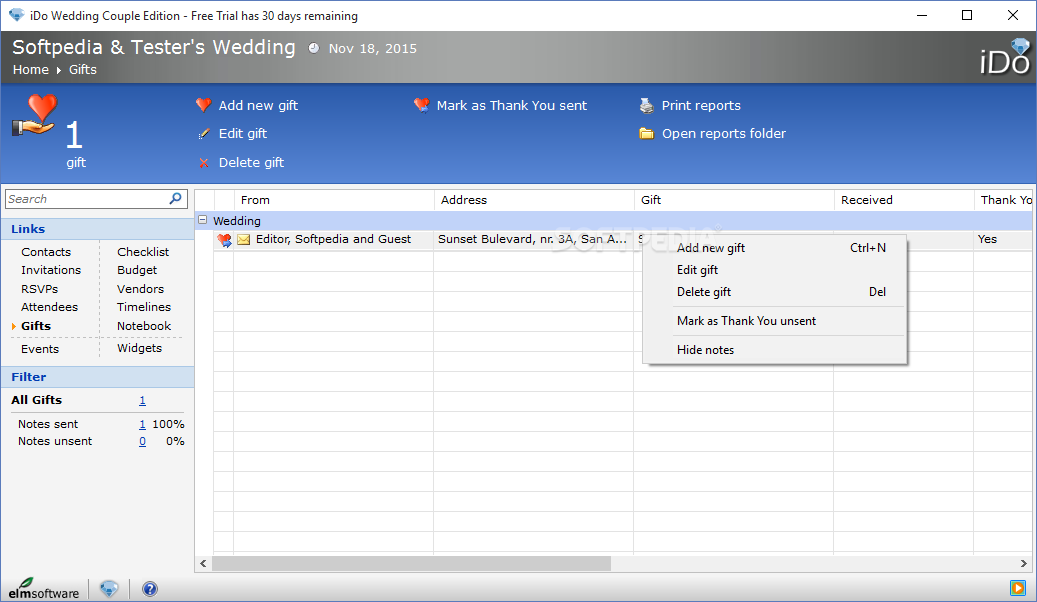Click the red X Delete gift icon
Screen dimensions: 1037x602
(204, 163)
